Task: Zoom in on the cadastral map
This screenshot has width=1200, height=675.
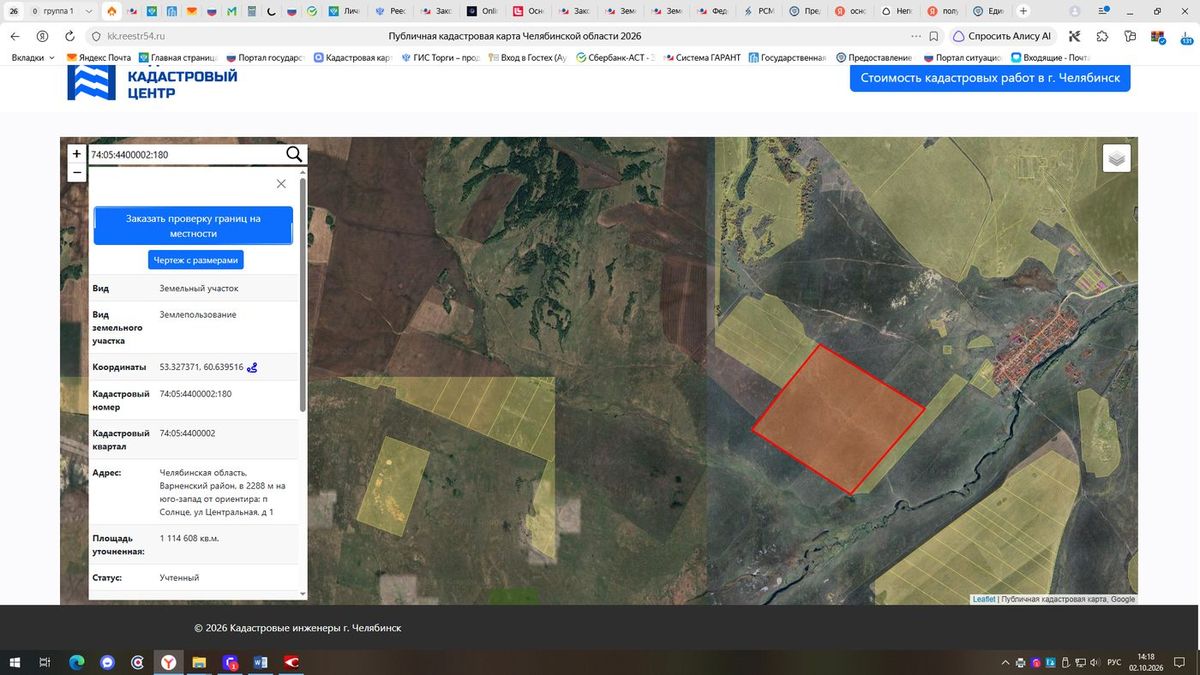Action: tap(77, 154)
